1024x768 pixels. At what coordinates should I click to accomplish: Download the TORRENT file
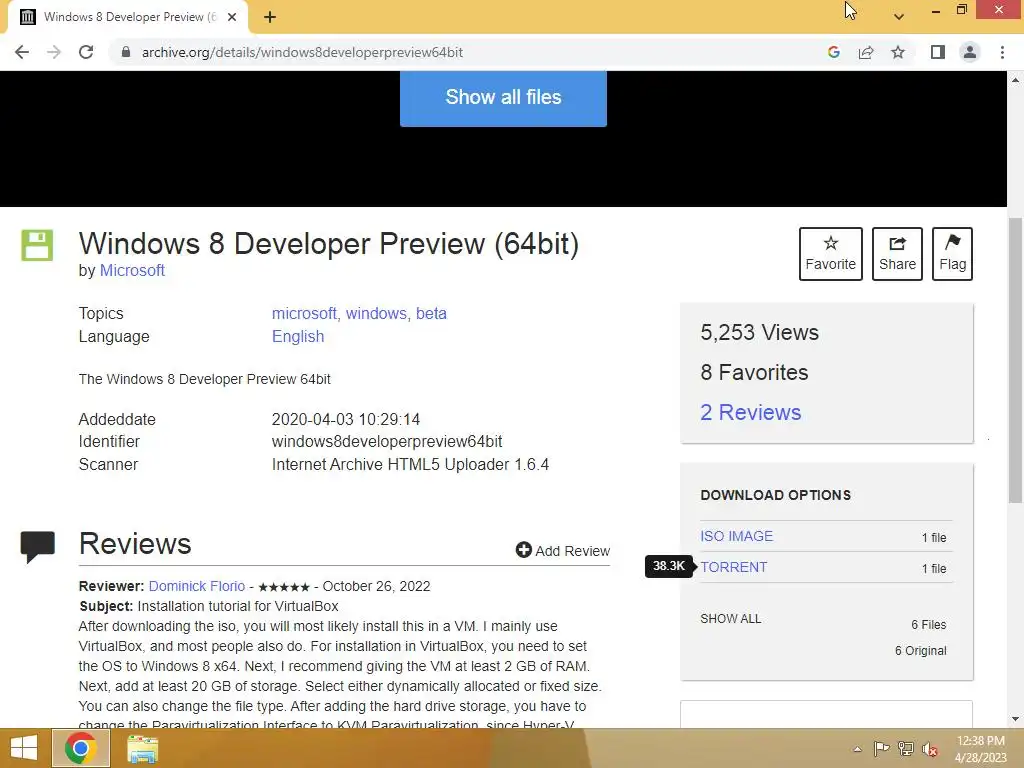click(x=734, y=568)
